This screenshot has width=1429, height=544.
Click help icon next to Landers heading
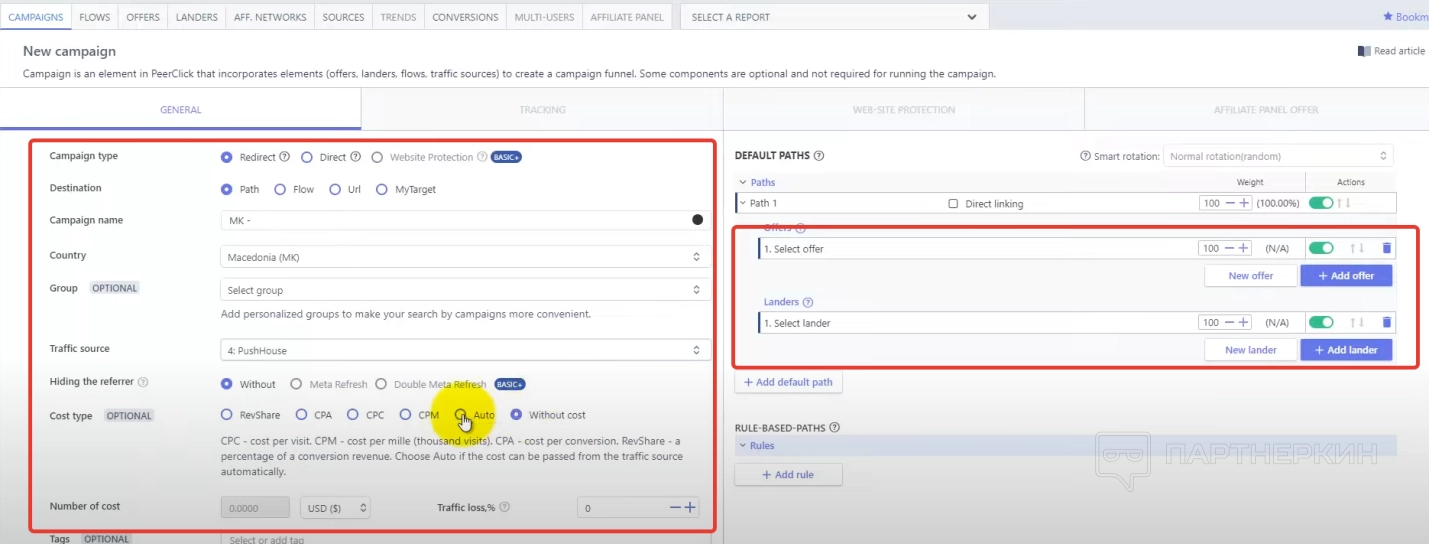[808, 302]
